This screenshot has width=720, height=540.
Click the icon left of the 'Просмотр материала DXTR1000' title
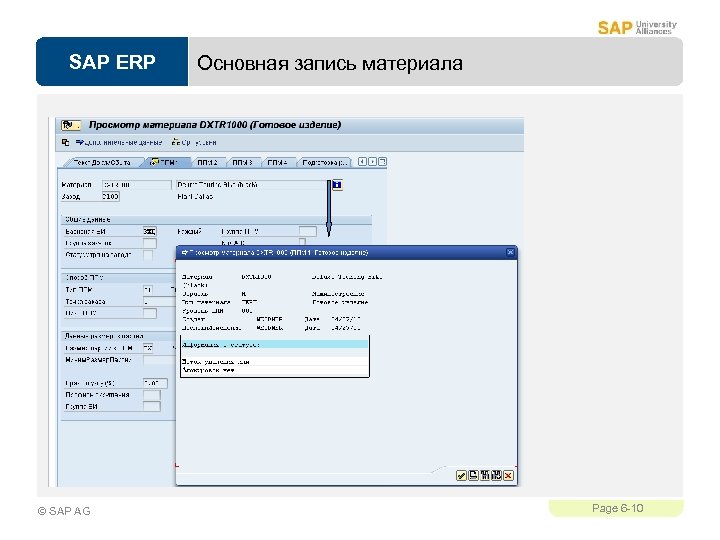(x=70, y=125)
